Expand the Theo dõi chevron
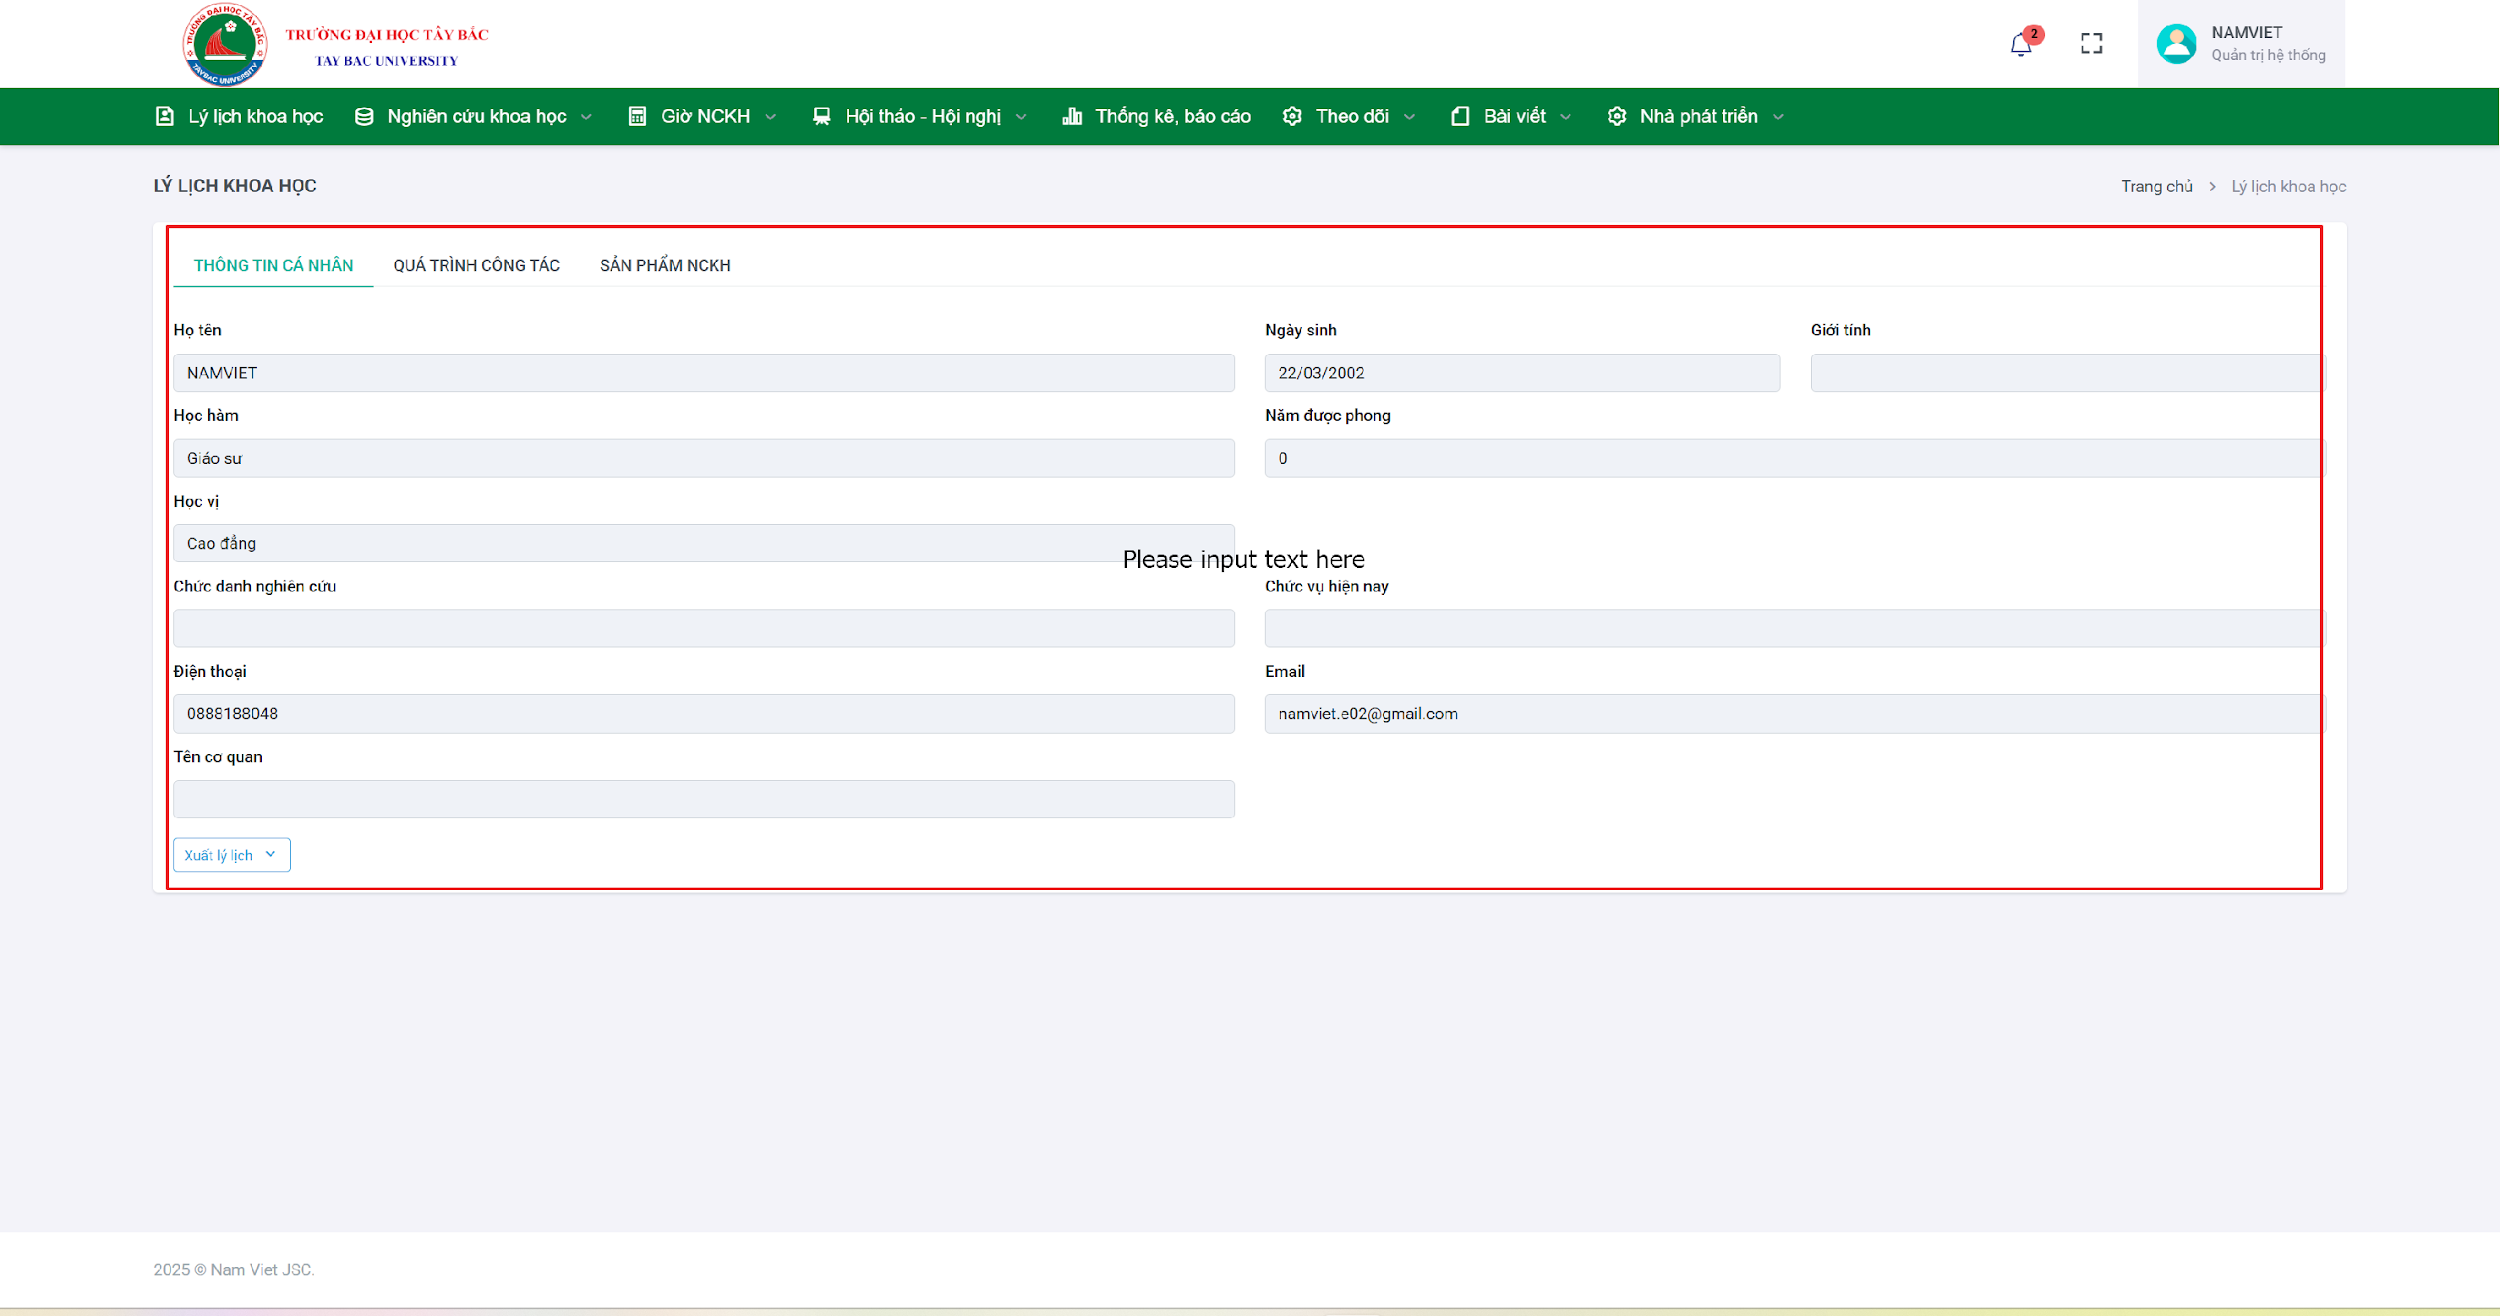This screenshot has width=2500, height=1316. [1410, 117]
